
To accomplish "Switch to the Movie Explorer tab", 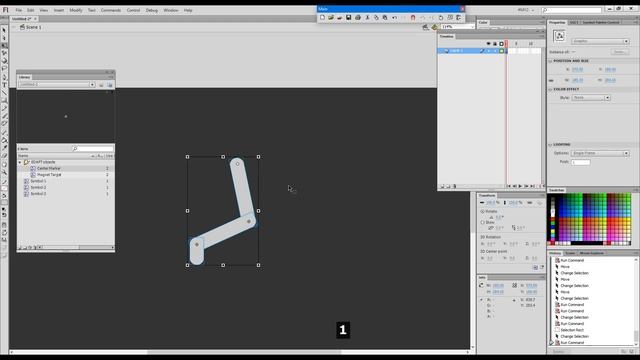I will 591,253.
